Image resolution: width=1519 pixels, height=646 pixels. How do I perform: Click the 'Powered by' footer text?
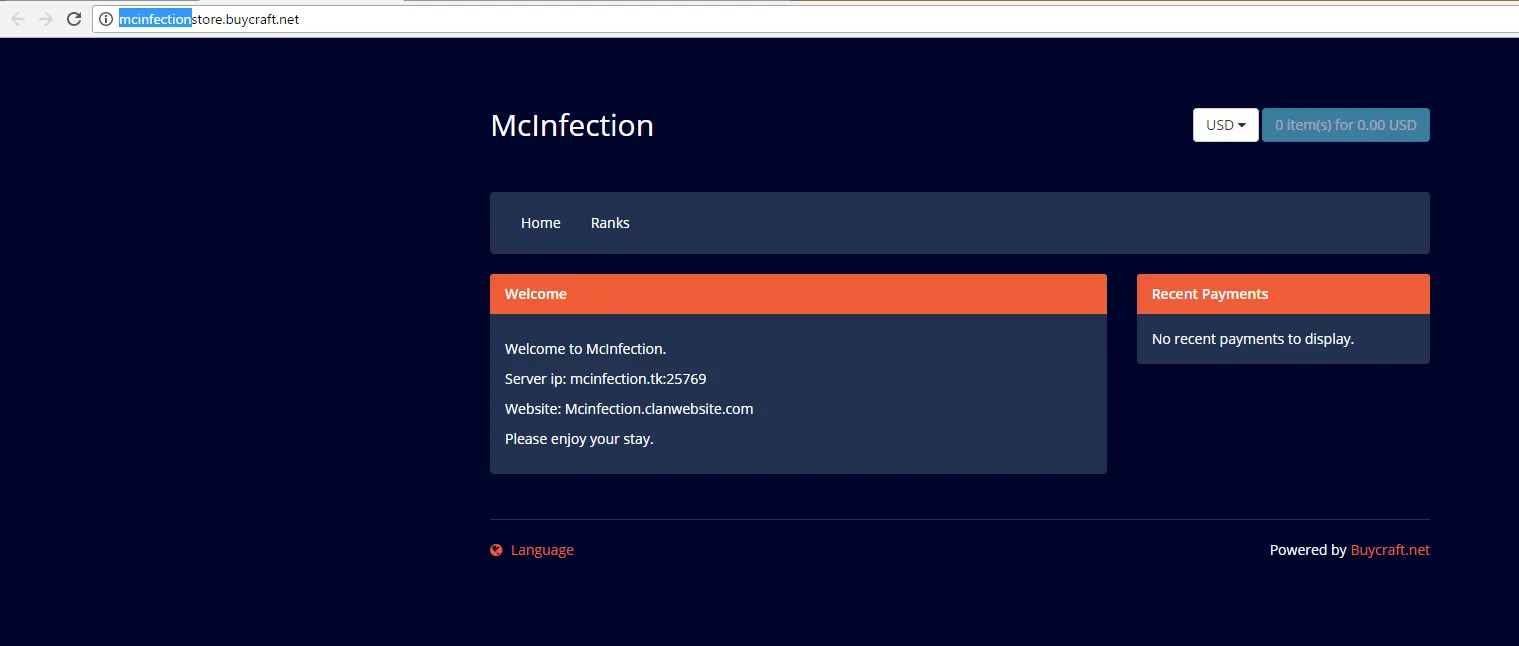pyautogui.click(x=1308, y=550)
